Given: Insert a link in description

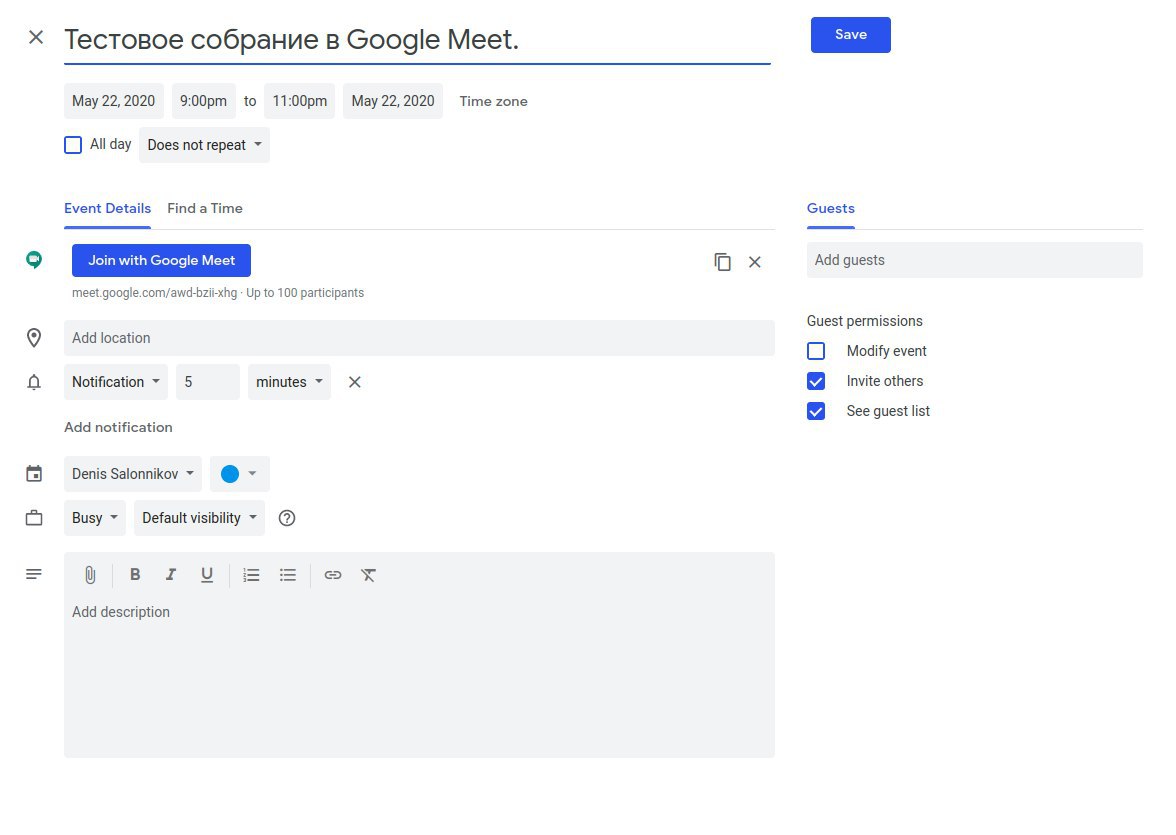Looking at the screenshot, I should point(333,575).
